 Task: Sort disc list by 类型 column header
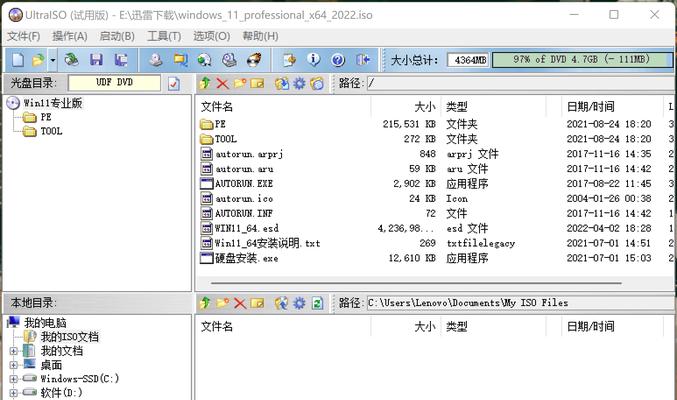tap(493, 106)
